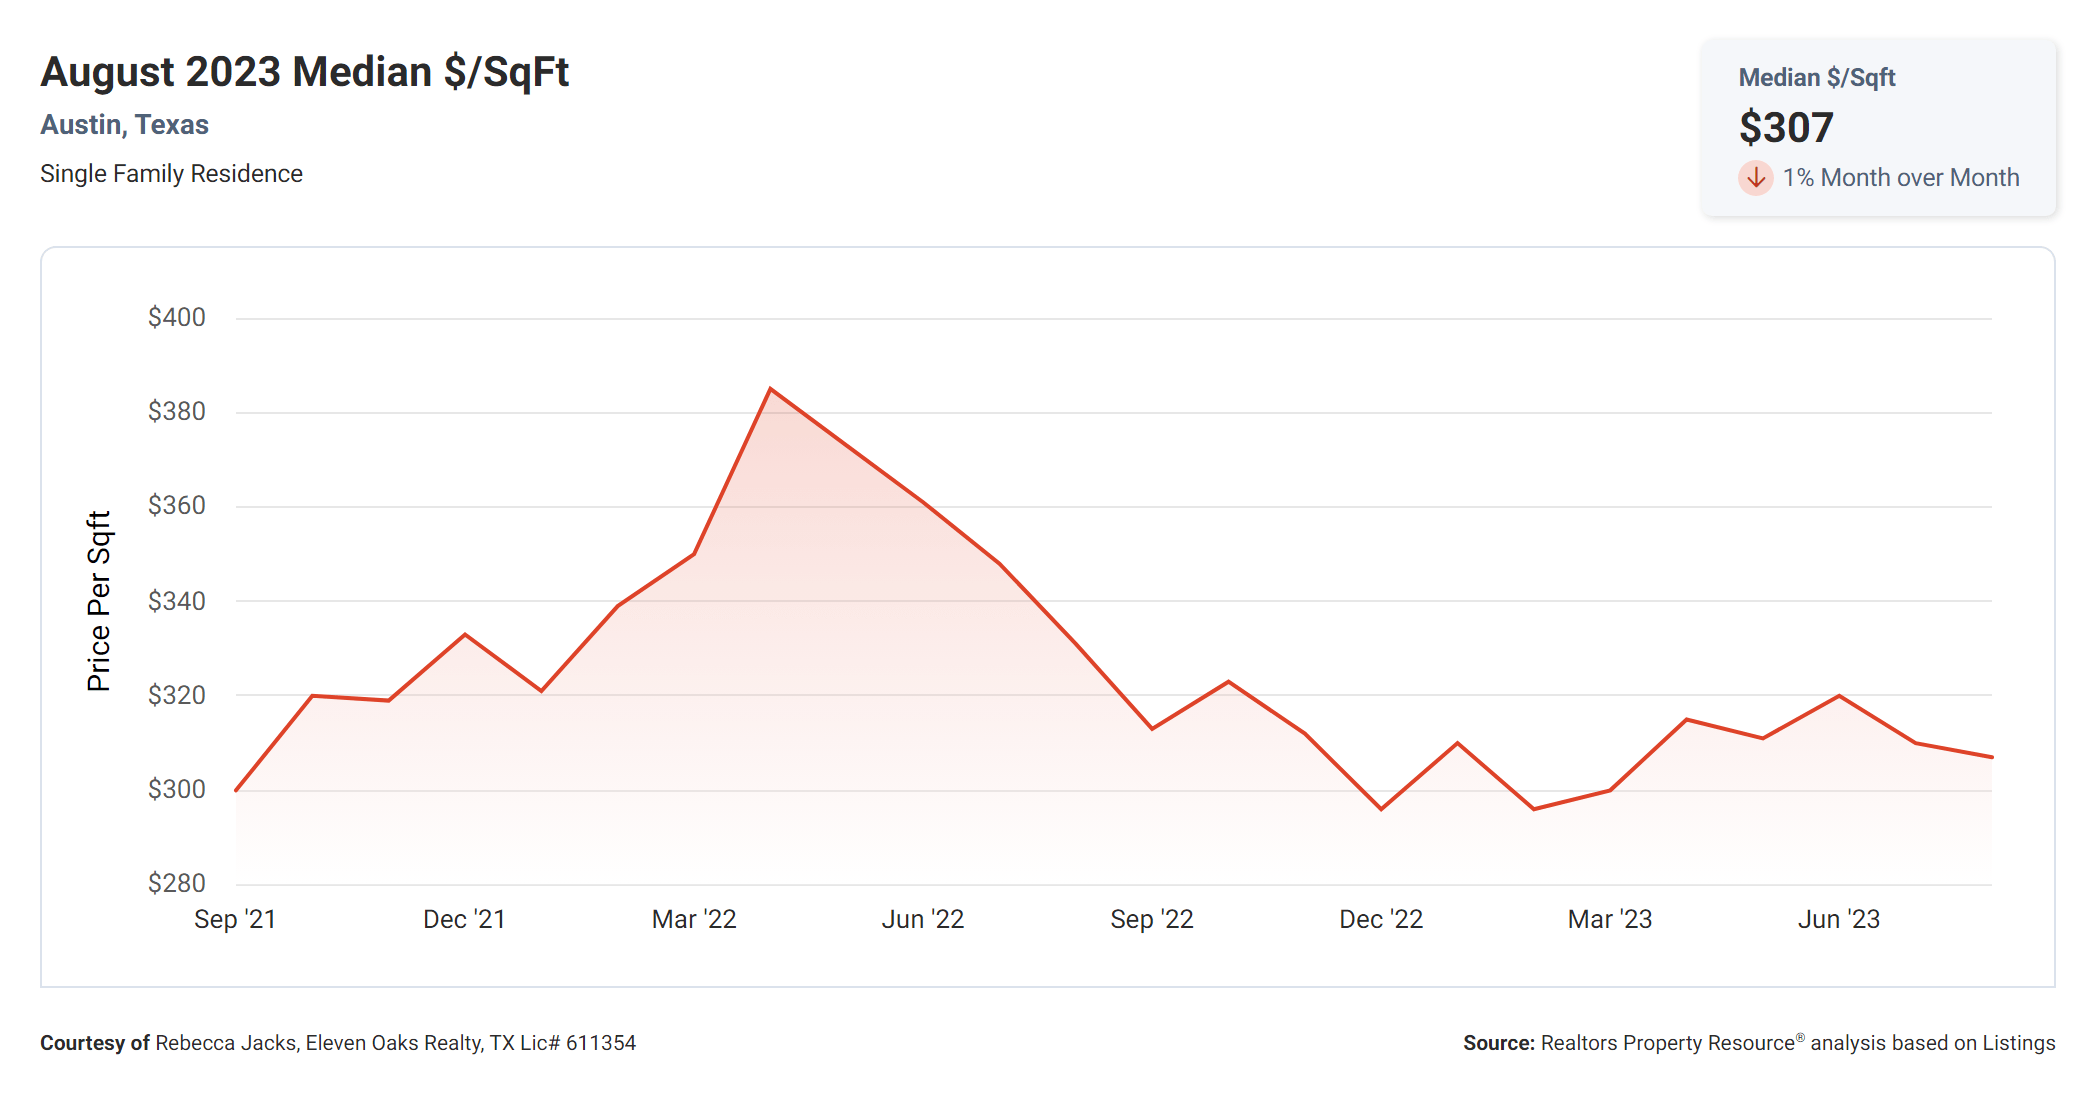Click the Mar '23 x-axis label
This screenshot has width=2096, height=1100.
1610,919
